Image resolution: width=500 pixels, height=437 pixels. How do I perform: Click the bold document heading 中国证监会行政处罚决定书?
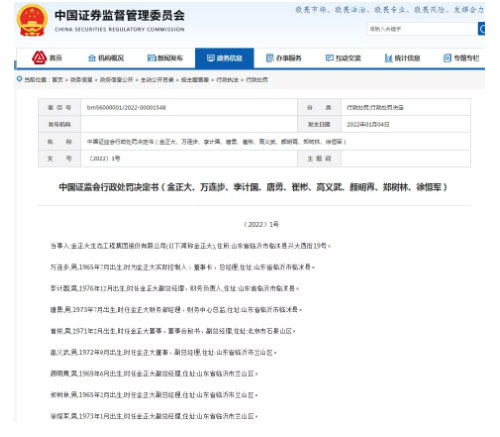click(x=253, y=187)
